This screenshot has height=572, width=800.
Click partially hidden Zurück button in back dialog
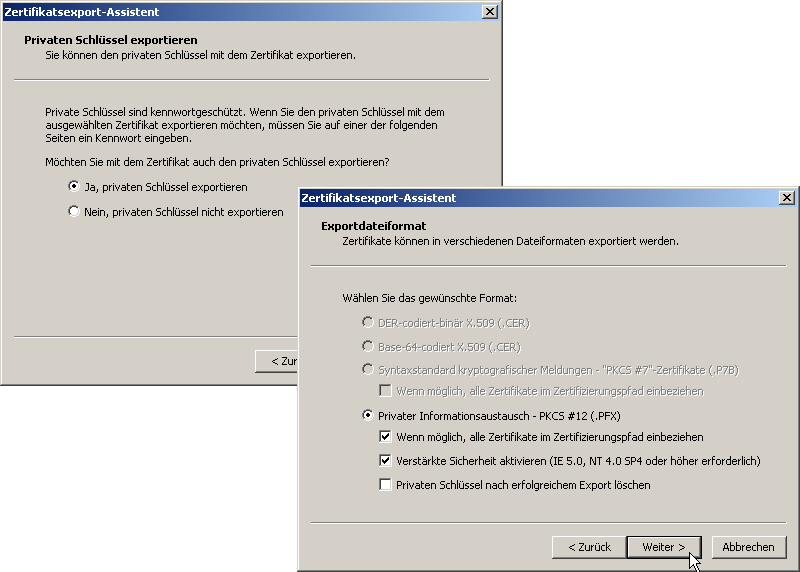pos(278,361)
